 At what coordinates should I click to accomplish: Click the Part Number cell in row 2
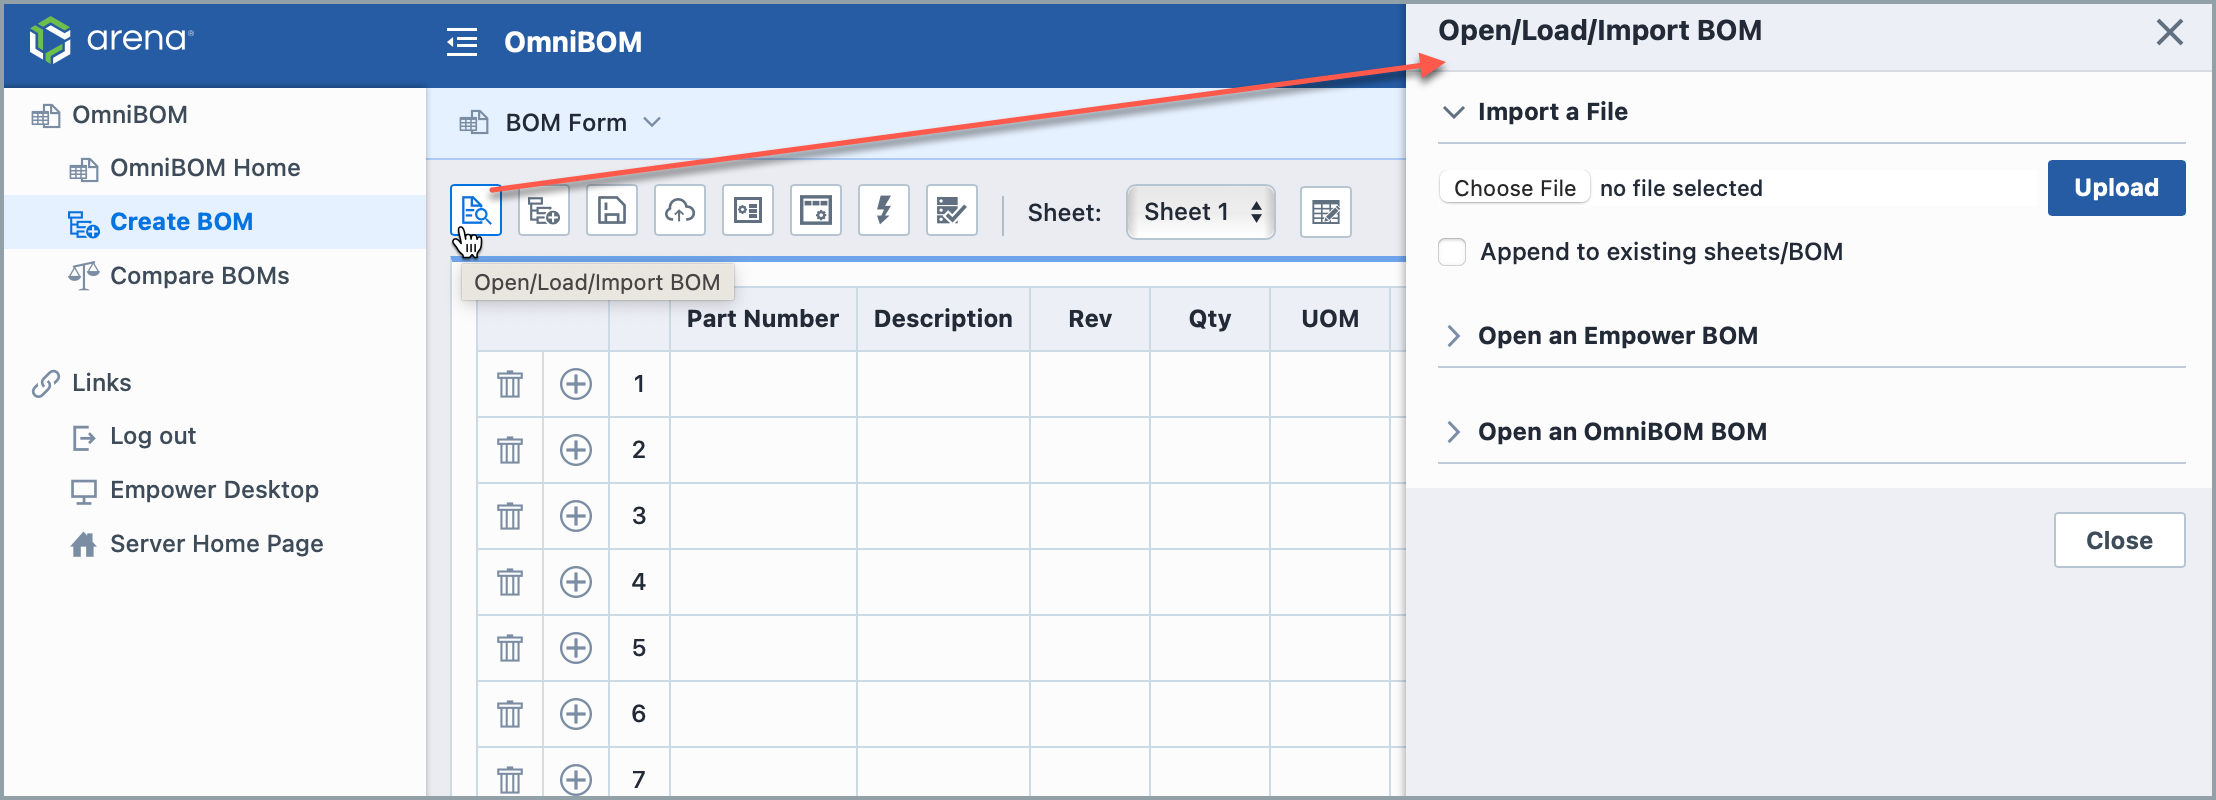tap(763, 450)
